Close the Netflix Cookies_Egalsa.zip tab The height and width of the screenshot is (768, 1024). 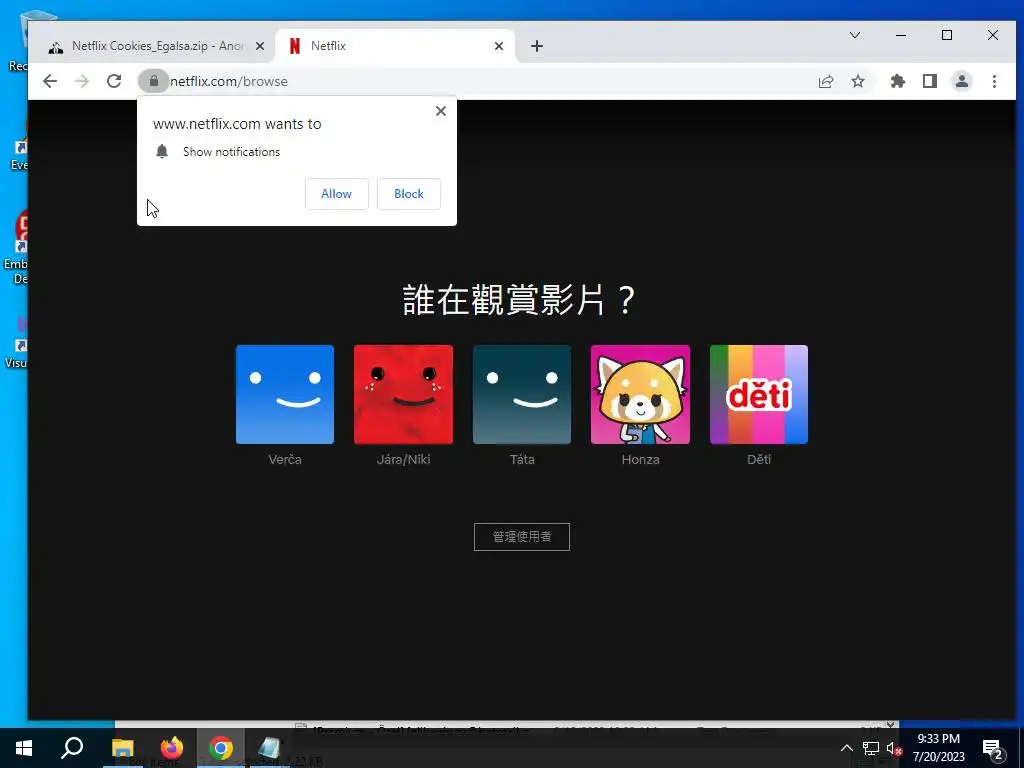click(260, 46)
